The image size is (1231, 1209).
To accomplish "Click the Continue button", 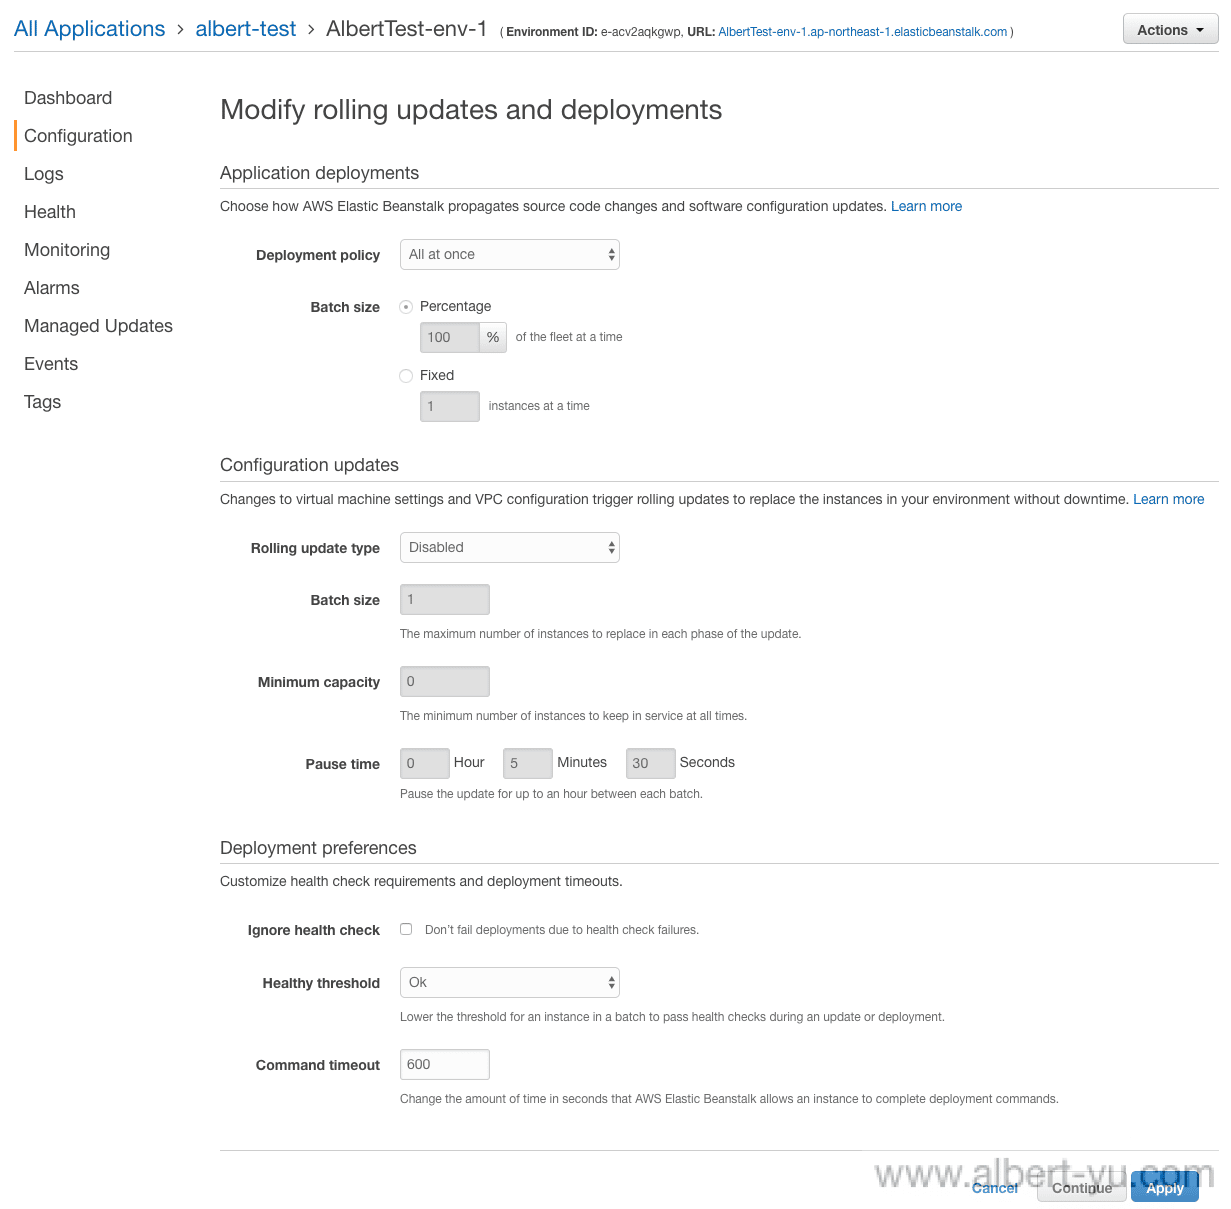I will [1082, 1188].
